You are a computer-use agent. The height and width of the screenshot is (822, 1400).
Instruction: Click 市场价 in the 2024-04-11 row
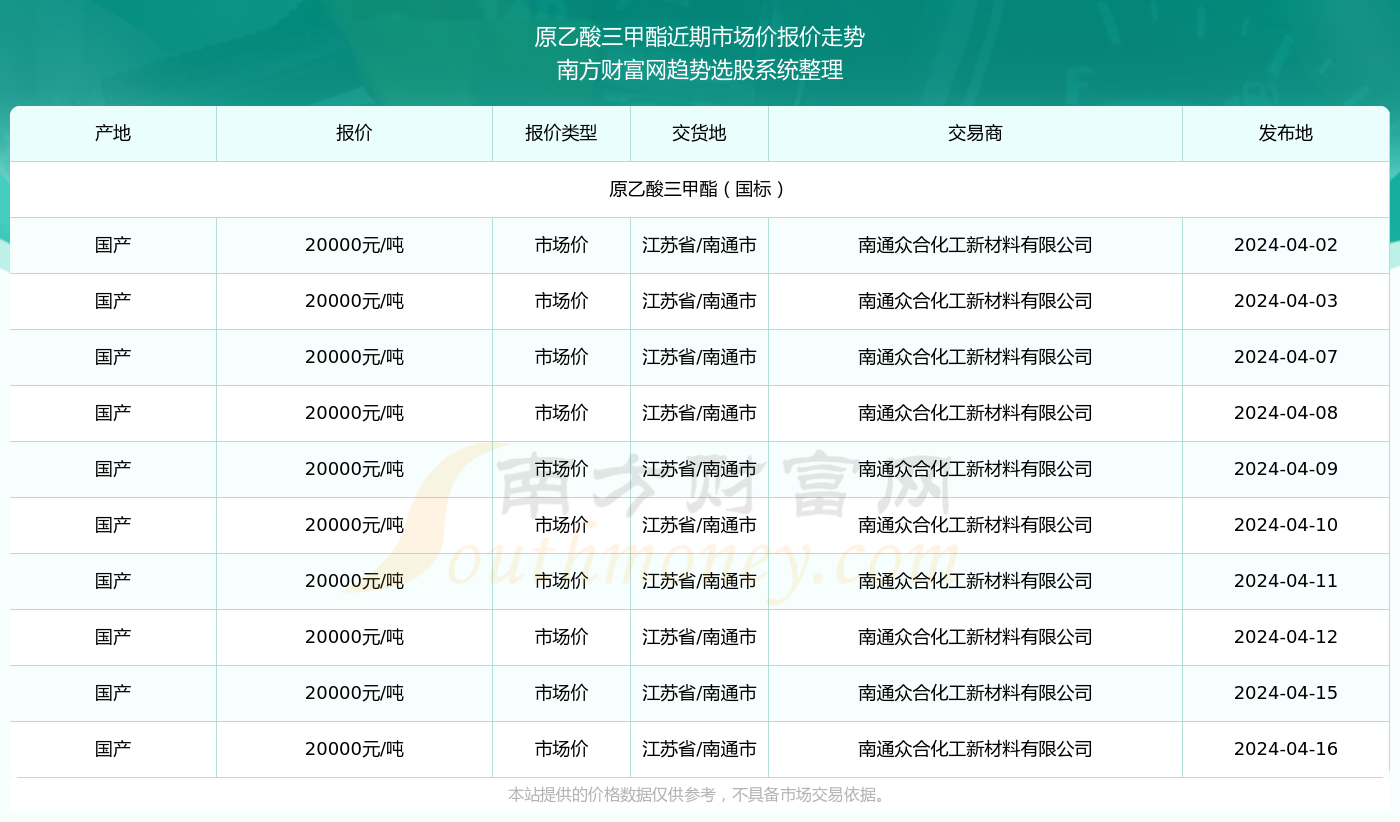[x=561, y=581]
